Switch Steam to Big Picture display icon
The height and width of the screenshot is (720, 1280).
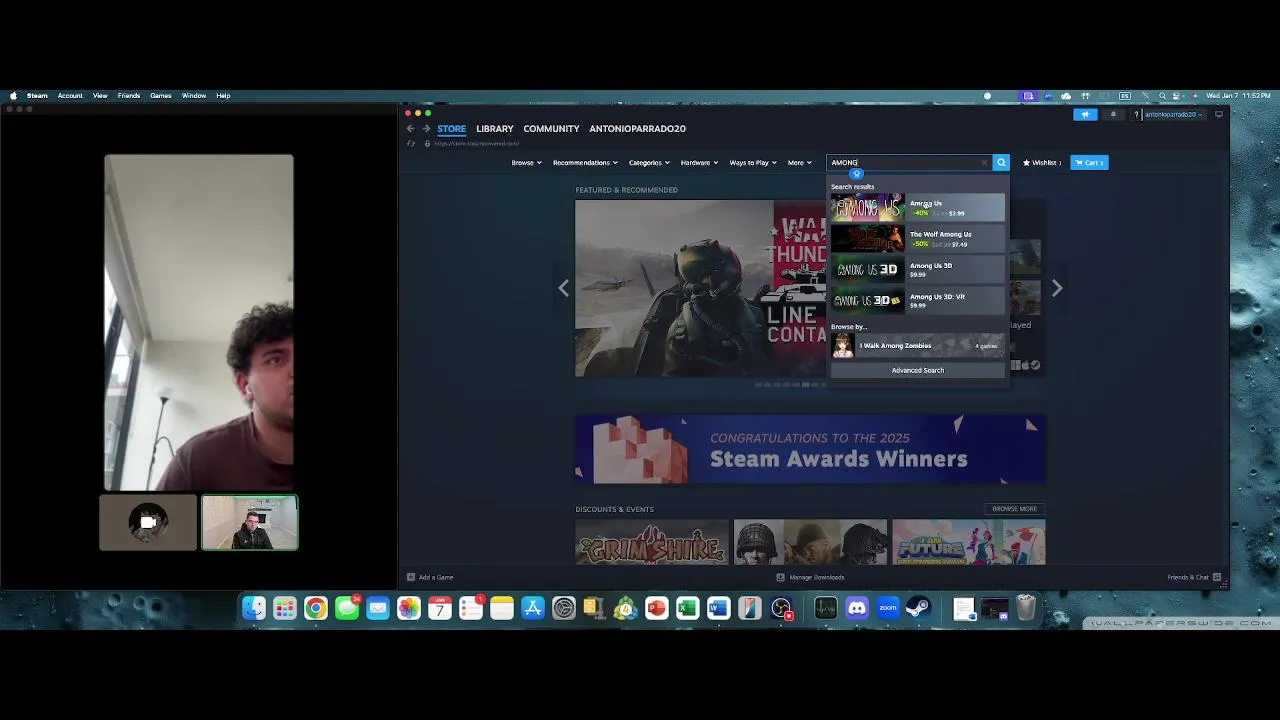[x=1218, y=114]
